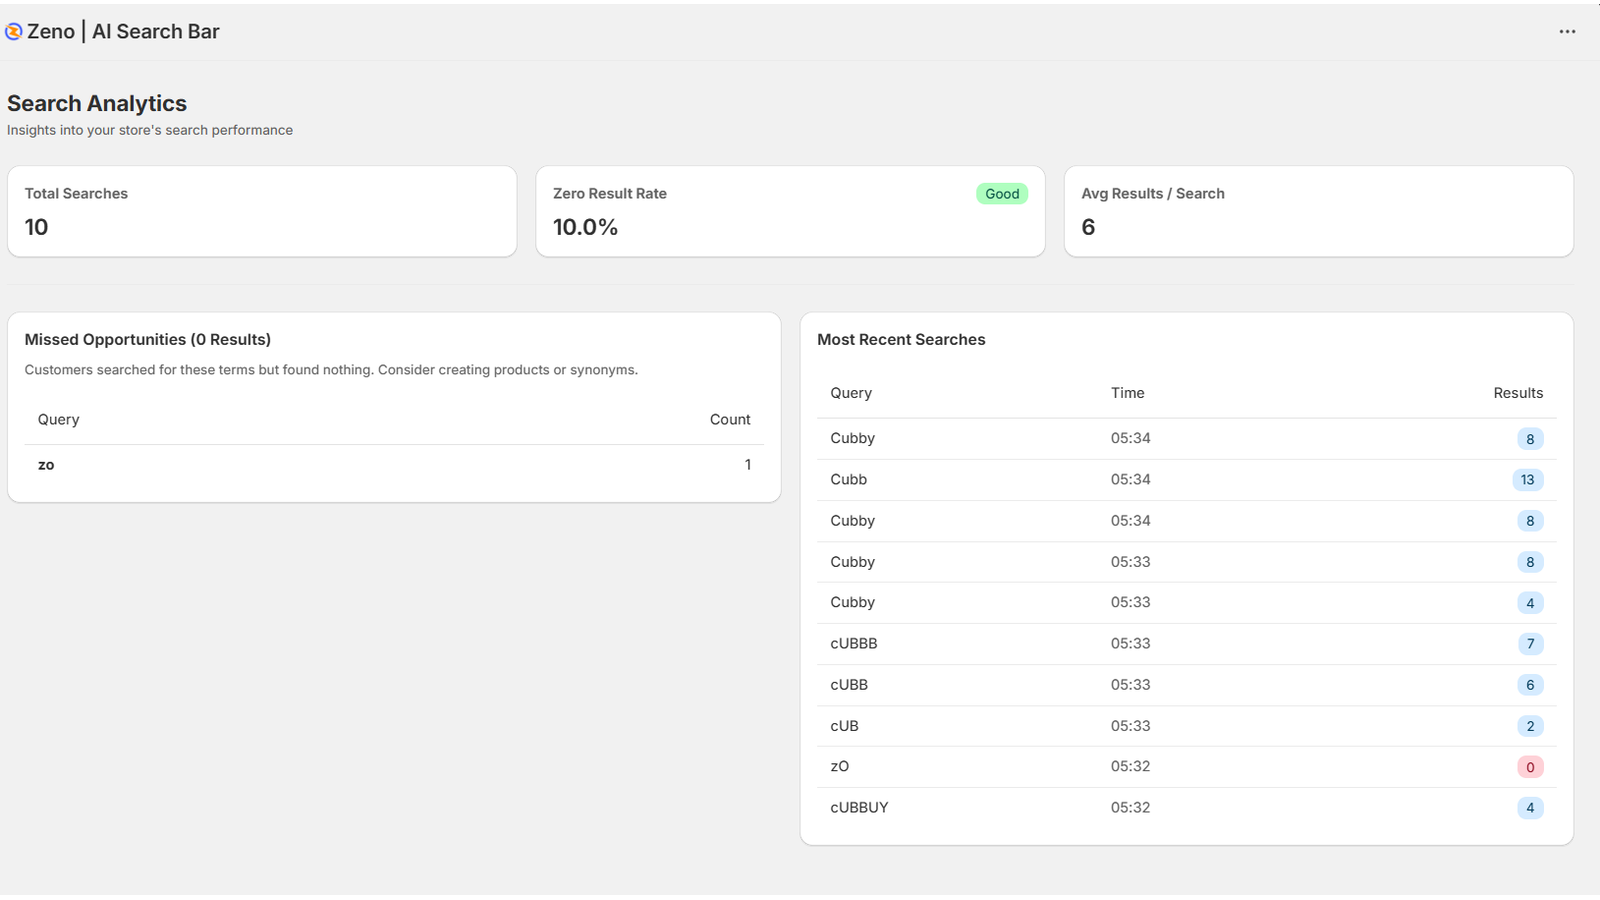
Task: Select the Total Searches card
Action: (x=262, y=211)
